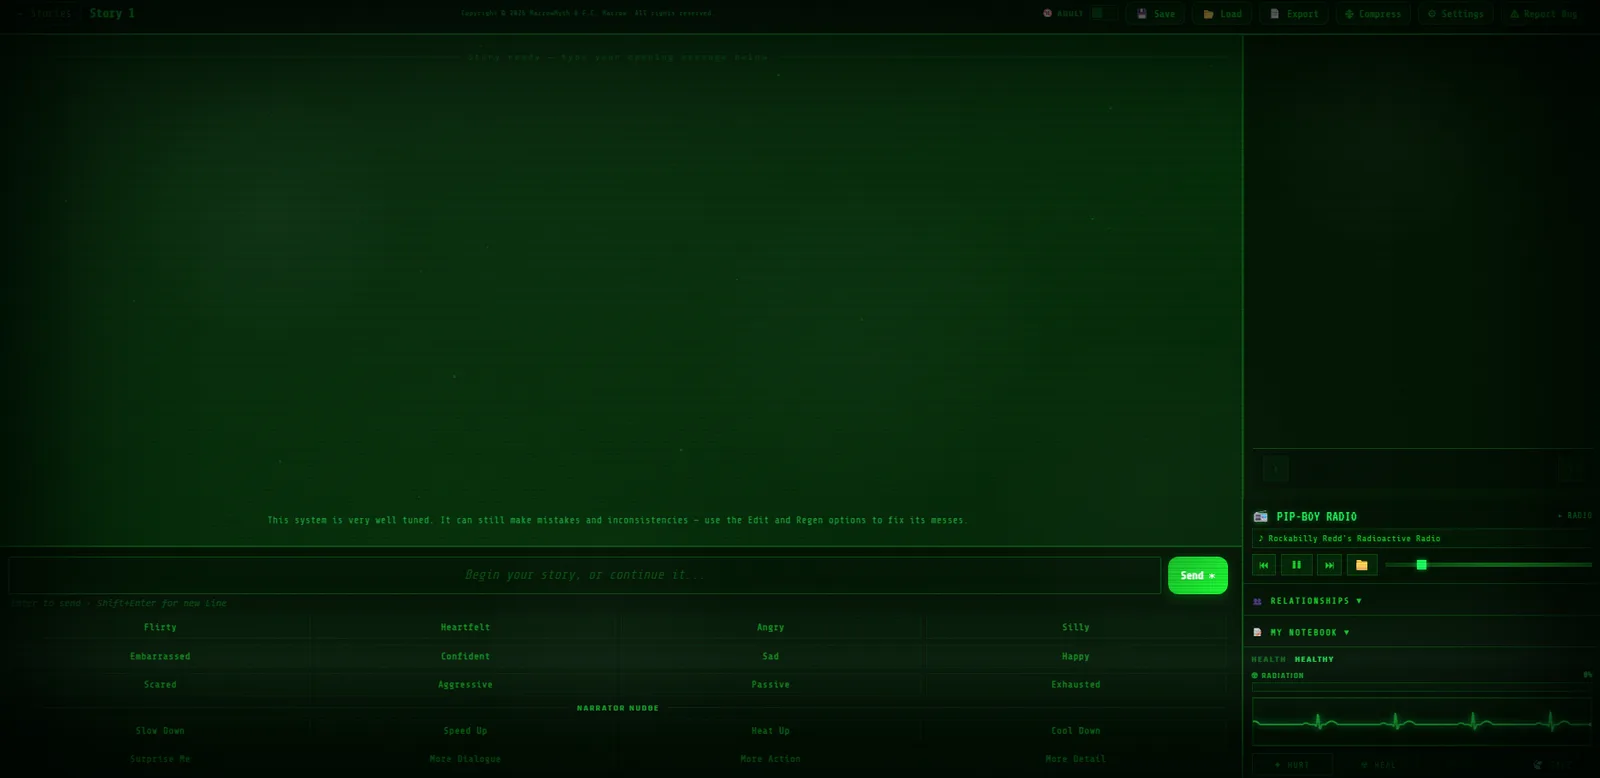Click the Heat Up narrator nudge
The width and height of the screenshot is (1600, 778).
(x=770, y=730)
